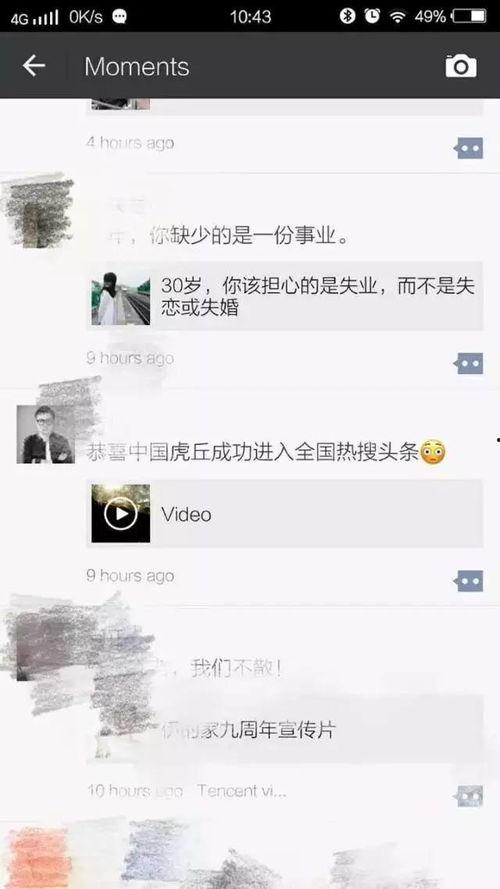Open the shared article 30岁，你该担心的是失业
Image resolution: width=500 pixels, height=889 pixels.
pos(285,296)
